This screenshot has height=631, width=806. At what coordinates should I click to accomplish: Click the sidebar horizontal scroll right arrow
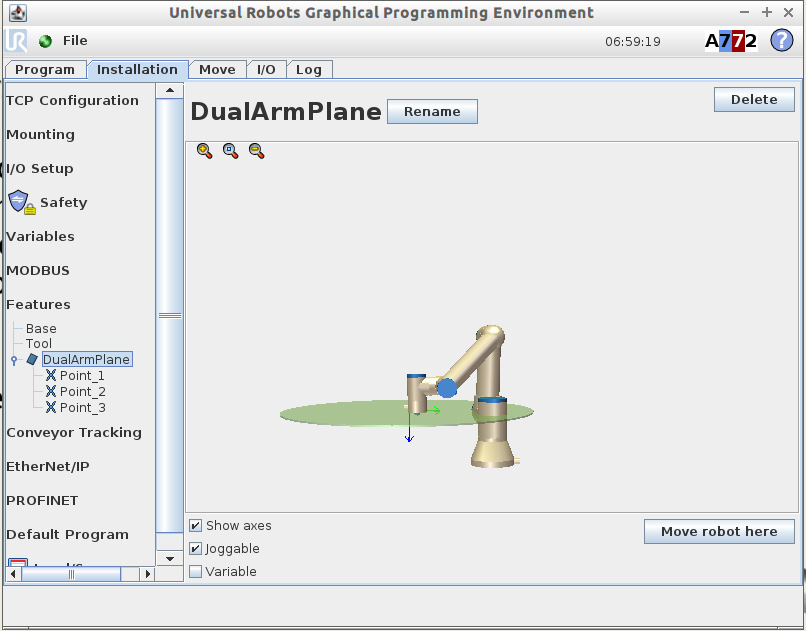[148, 574]
